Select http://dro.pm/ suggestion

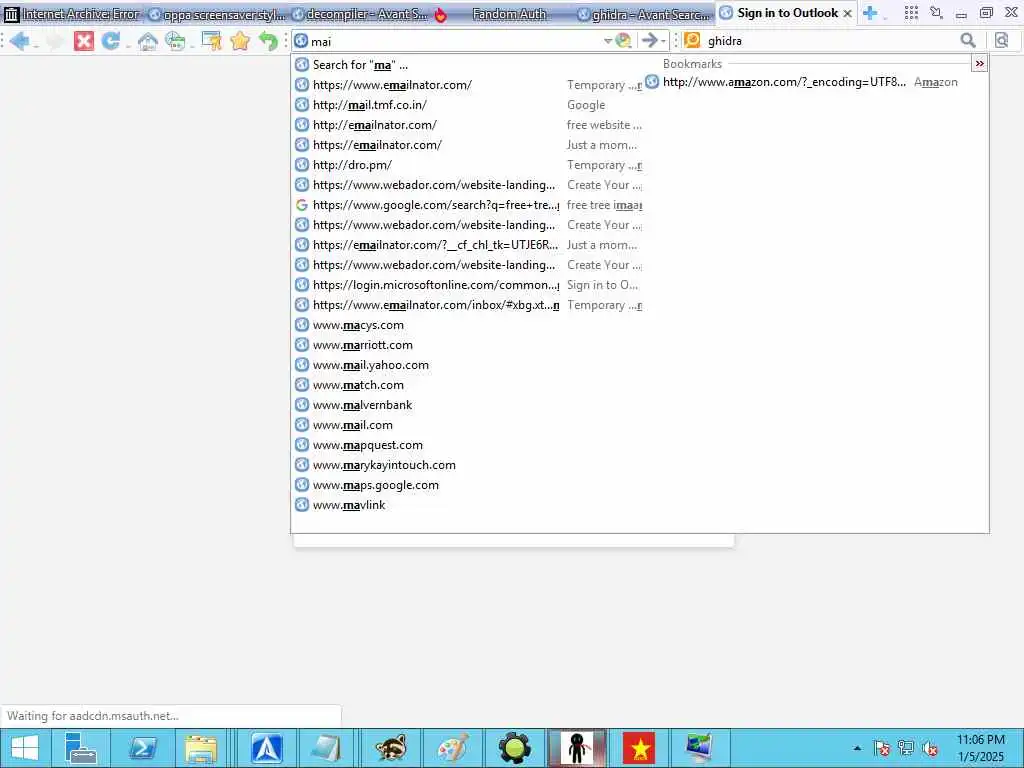pos(468,165)
